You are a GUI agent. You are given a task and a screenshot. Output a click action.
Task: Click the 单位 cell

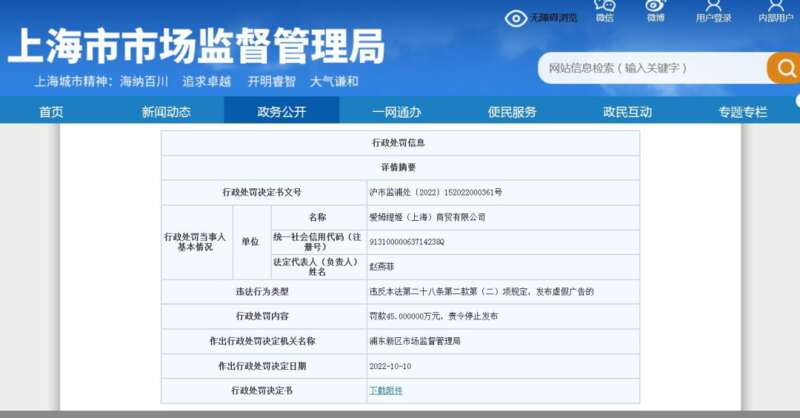click(252, 242)
